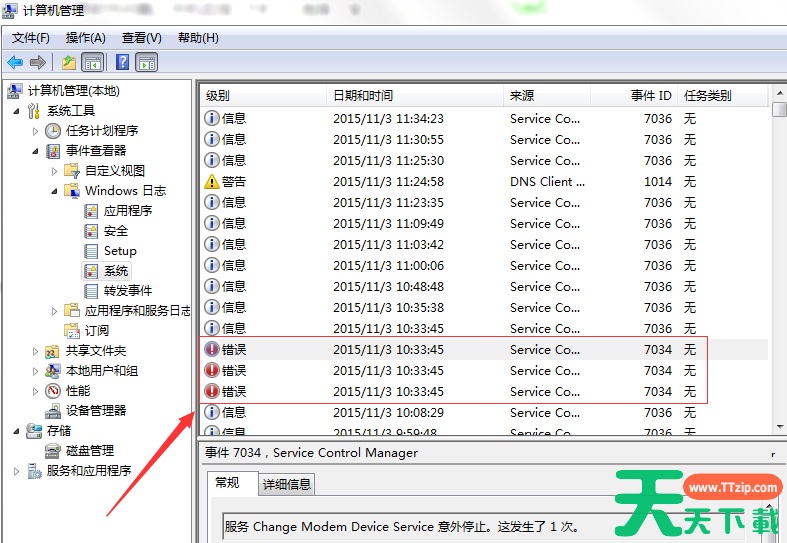Toggle the console tree pane toolbar button
This screenshot has height=543, width=787.
93,63
